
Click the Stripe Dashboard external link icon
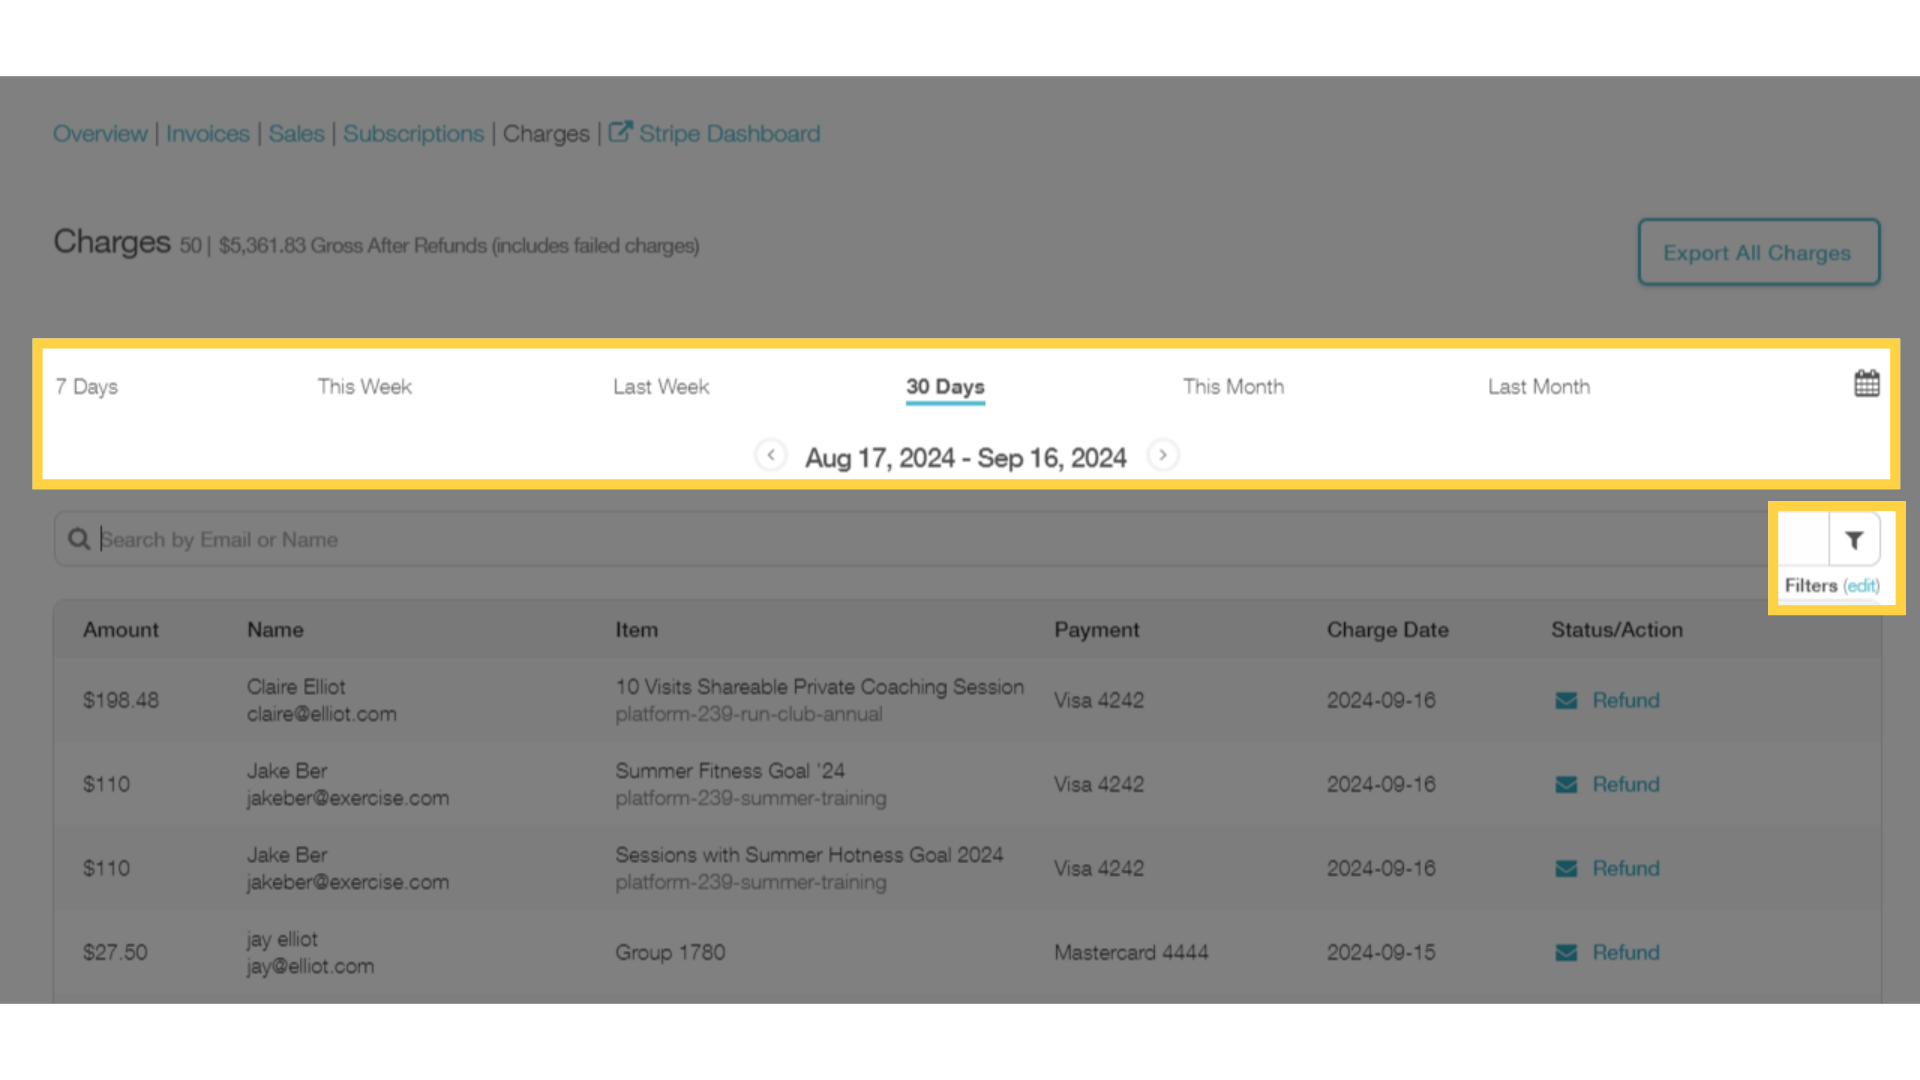(618, 131)
